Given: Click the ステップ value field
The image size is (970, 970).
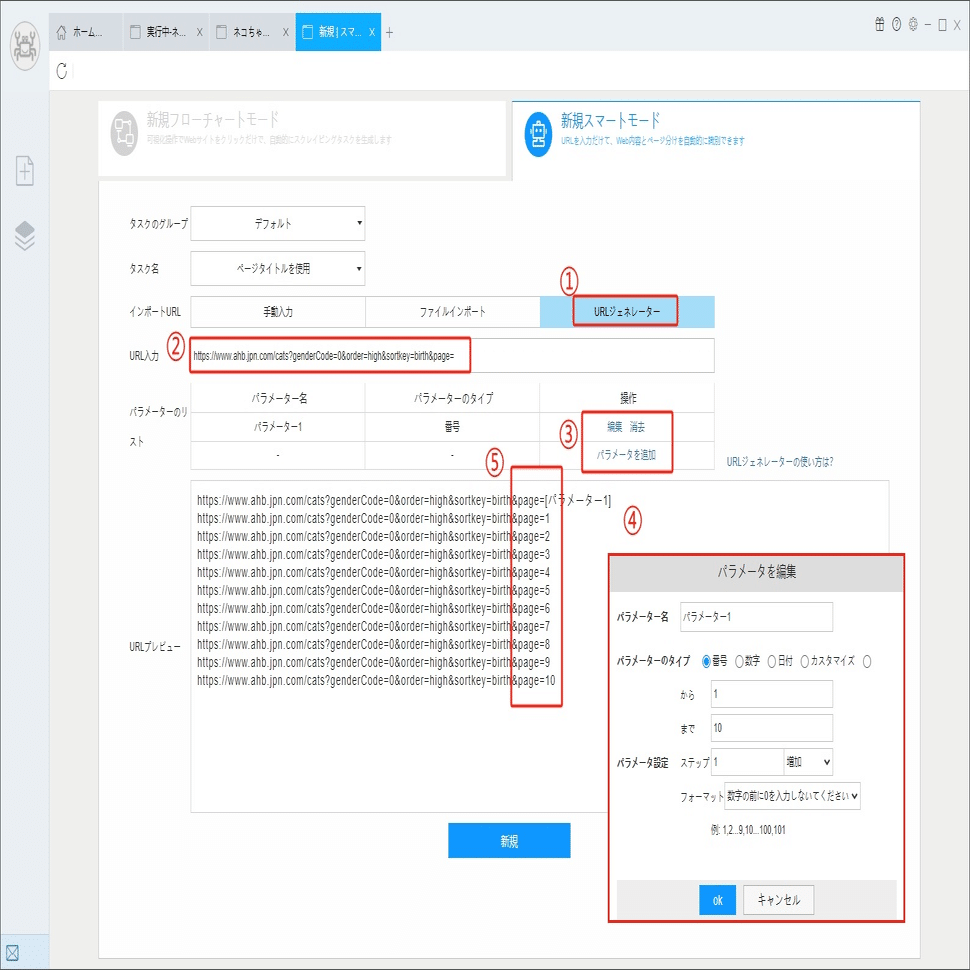Looking at the screenshot, I should click(747, 762).
